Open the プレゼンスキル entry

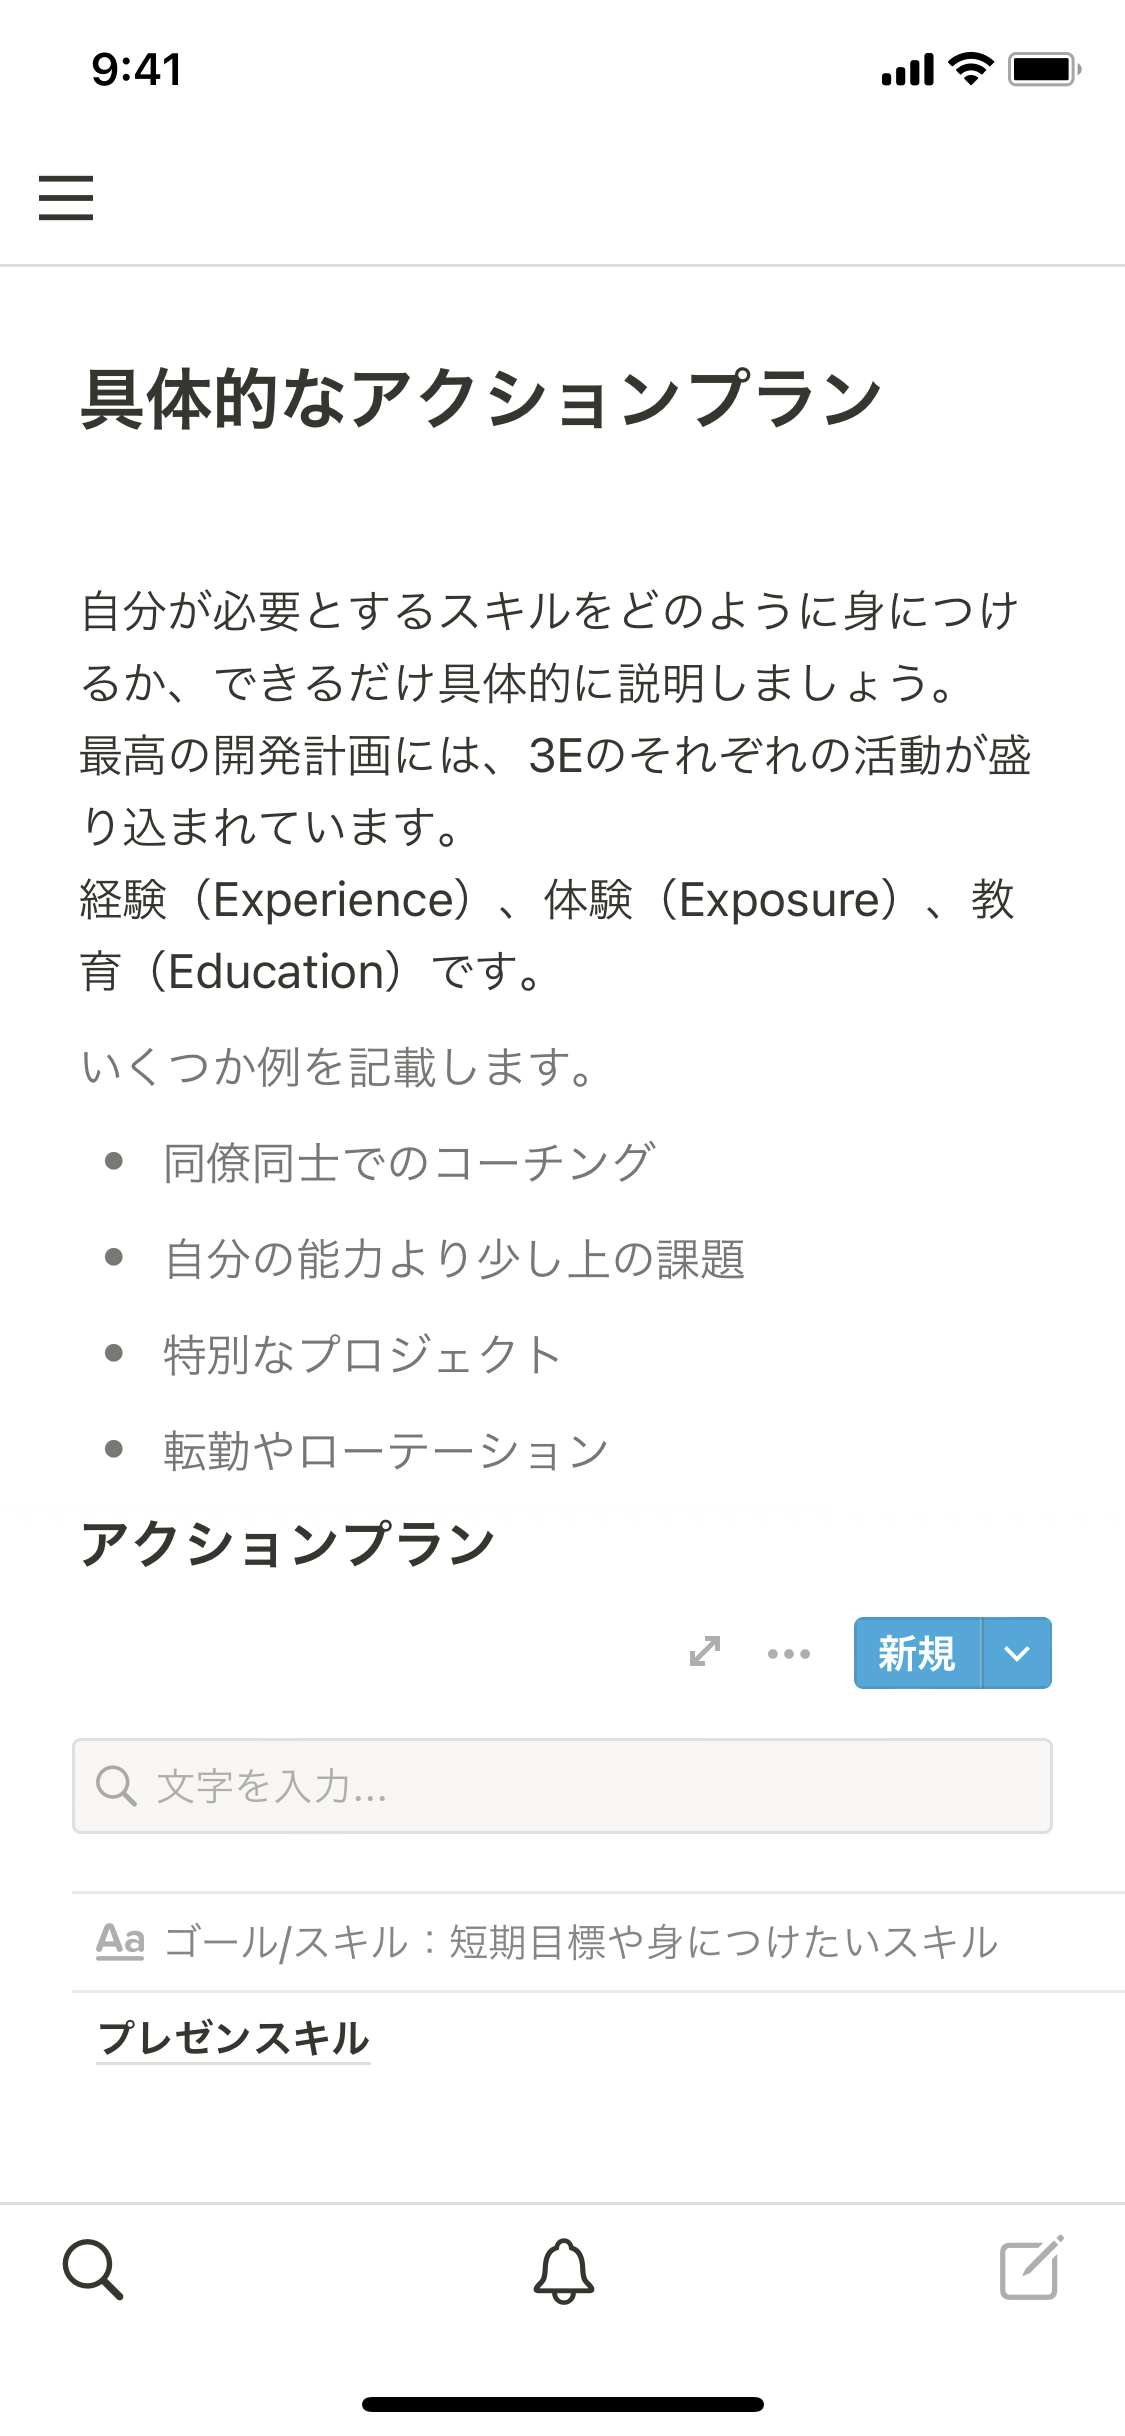click(234, 2038)
